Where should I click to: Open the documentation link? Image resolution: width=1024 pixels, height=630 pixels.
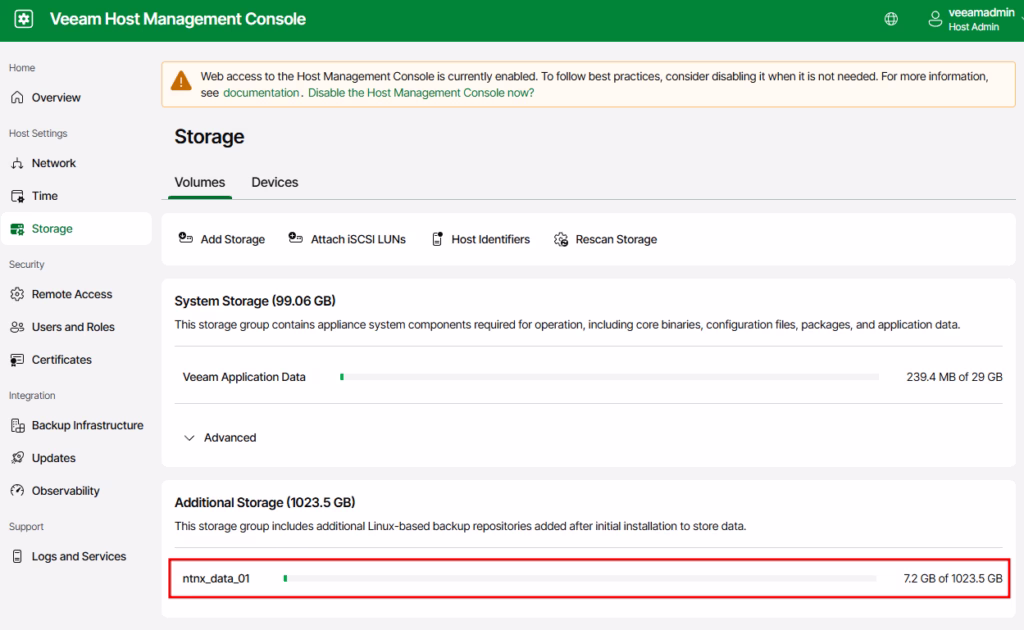tap(261, 93)
